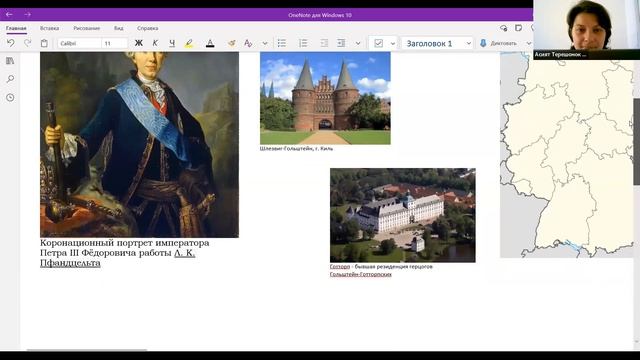Expand more paragraph options
The width and height of the screenshot is (640, 360).
358,43
